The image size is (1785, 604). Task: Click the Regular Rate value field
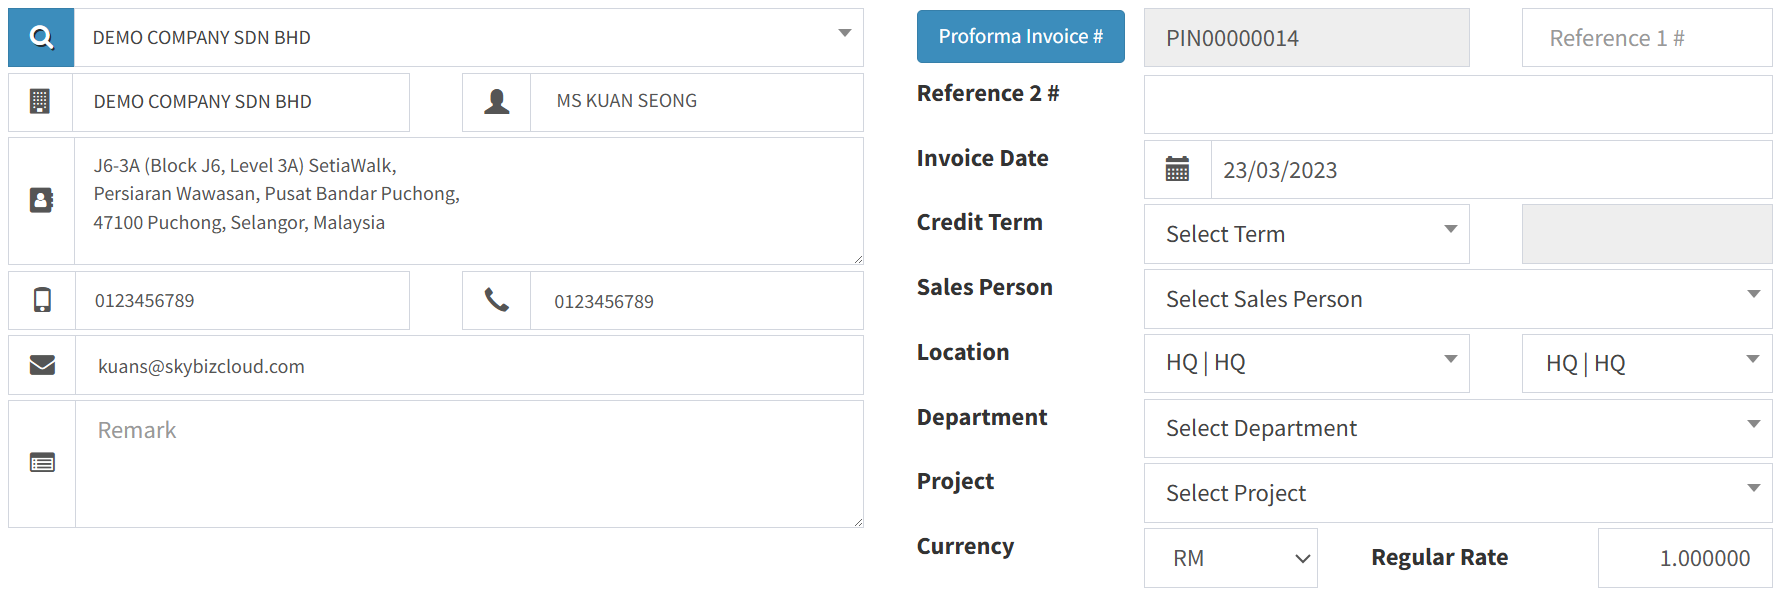[1684, 558]
